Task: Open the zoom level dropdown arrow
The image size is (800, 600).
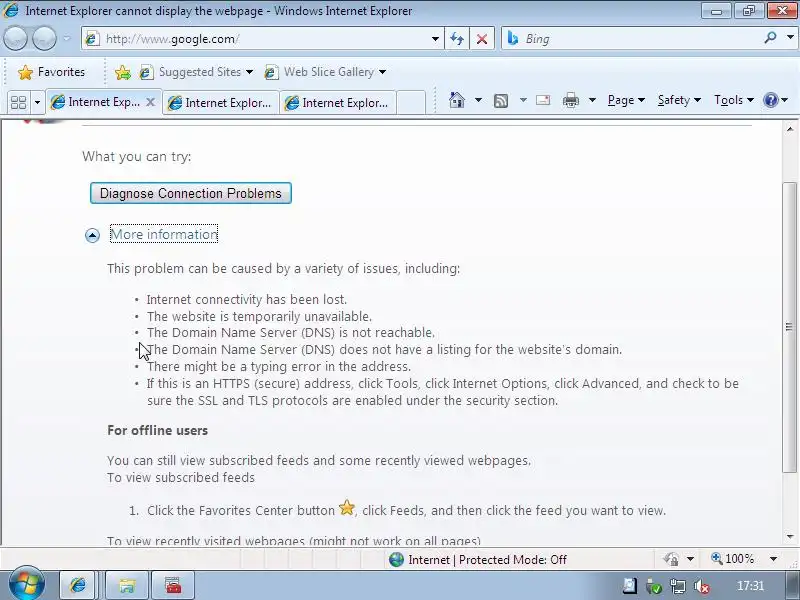Action: [773, 559]
